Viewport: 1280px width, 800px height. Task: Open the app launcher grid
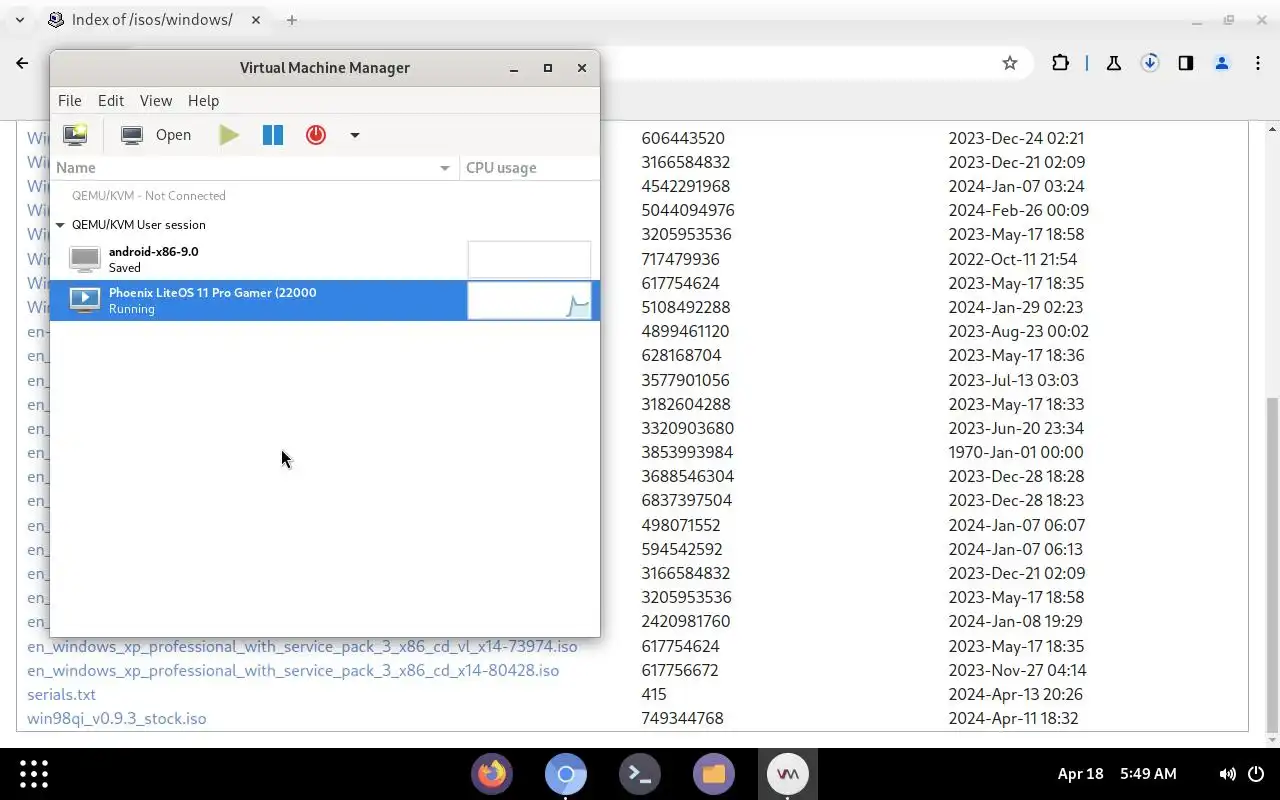(x=34, y=774)
